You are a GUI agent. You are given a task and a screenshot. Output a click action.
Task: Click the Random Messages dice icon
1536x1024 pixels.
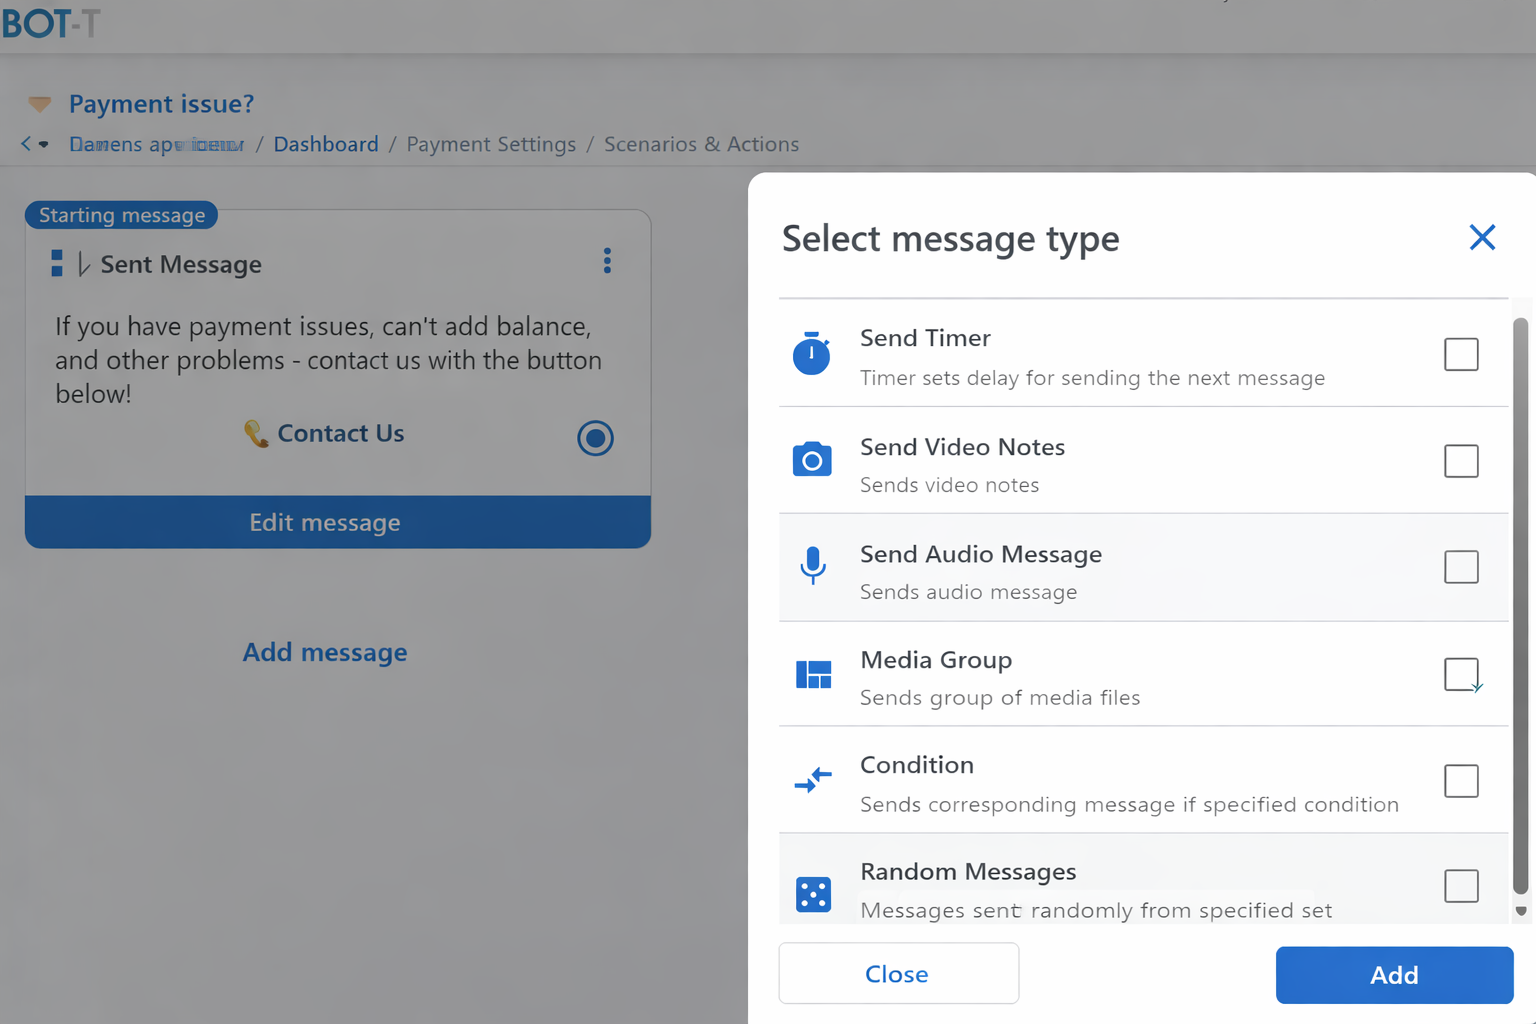pyautogui.click(x=813, y=893)
